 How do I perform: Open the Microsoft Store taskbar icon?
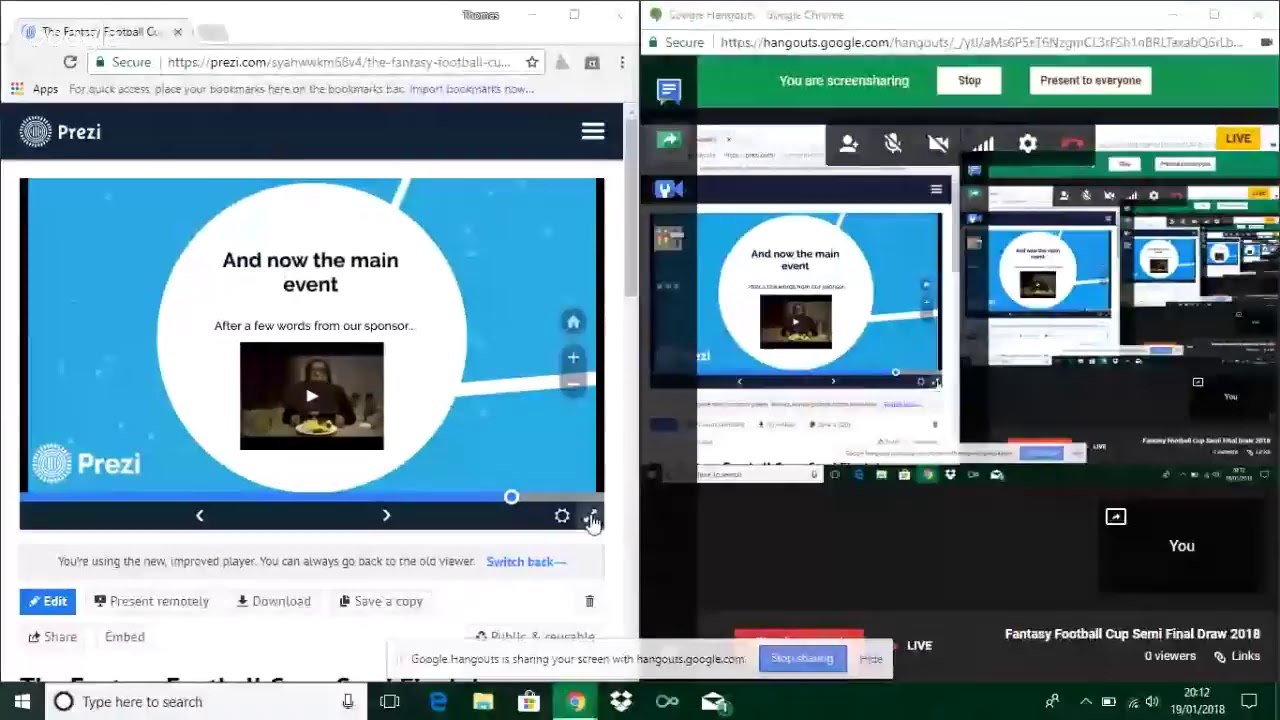point(529,702)
